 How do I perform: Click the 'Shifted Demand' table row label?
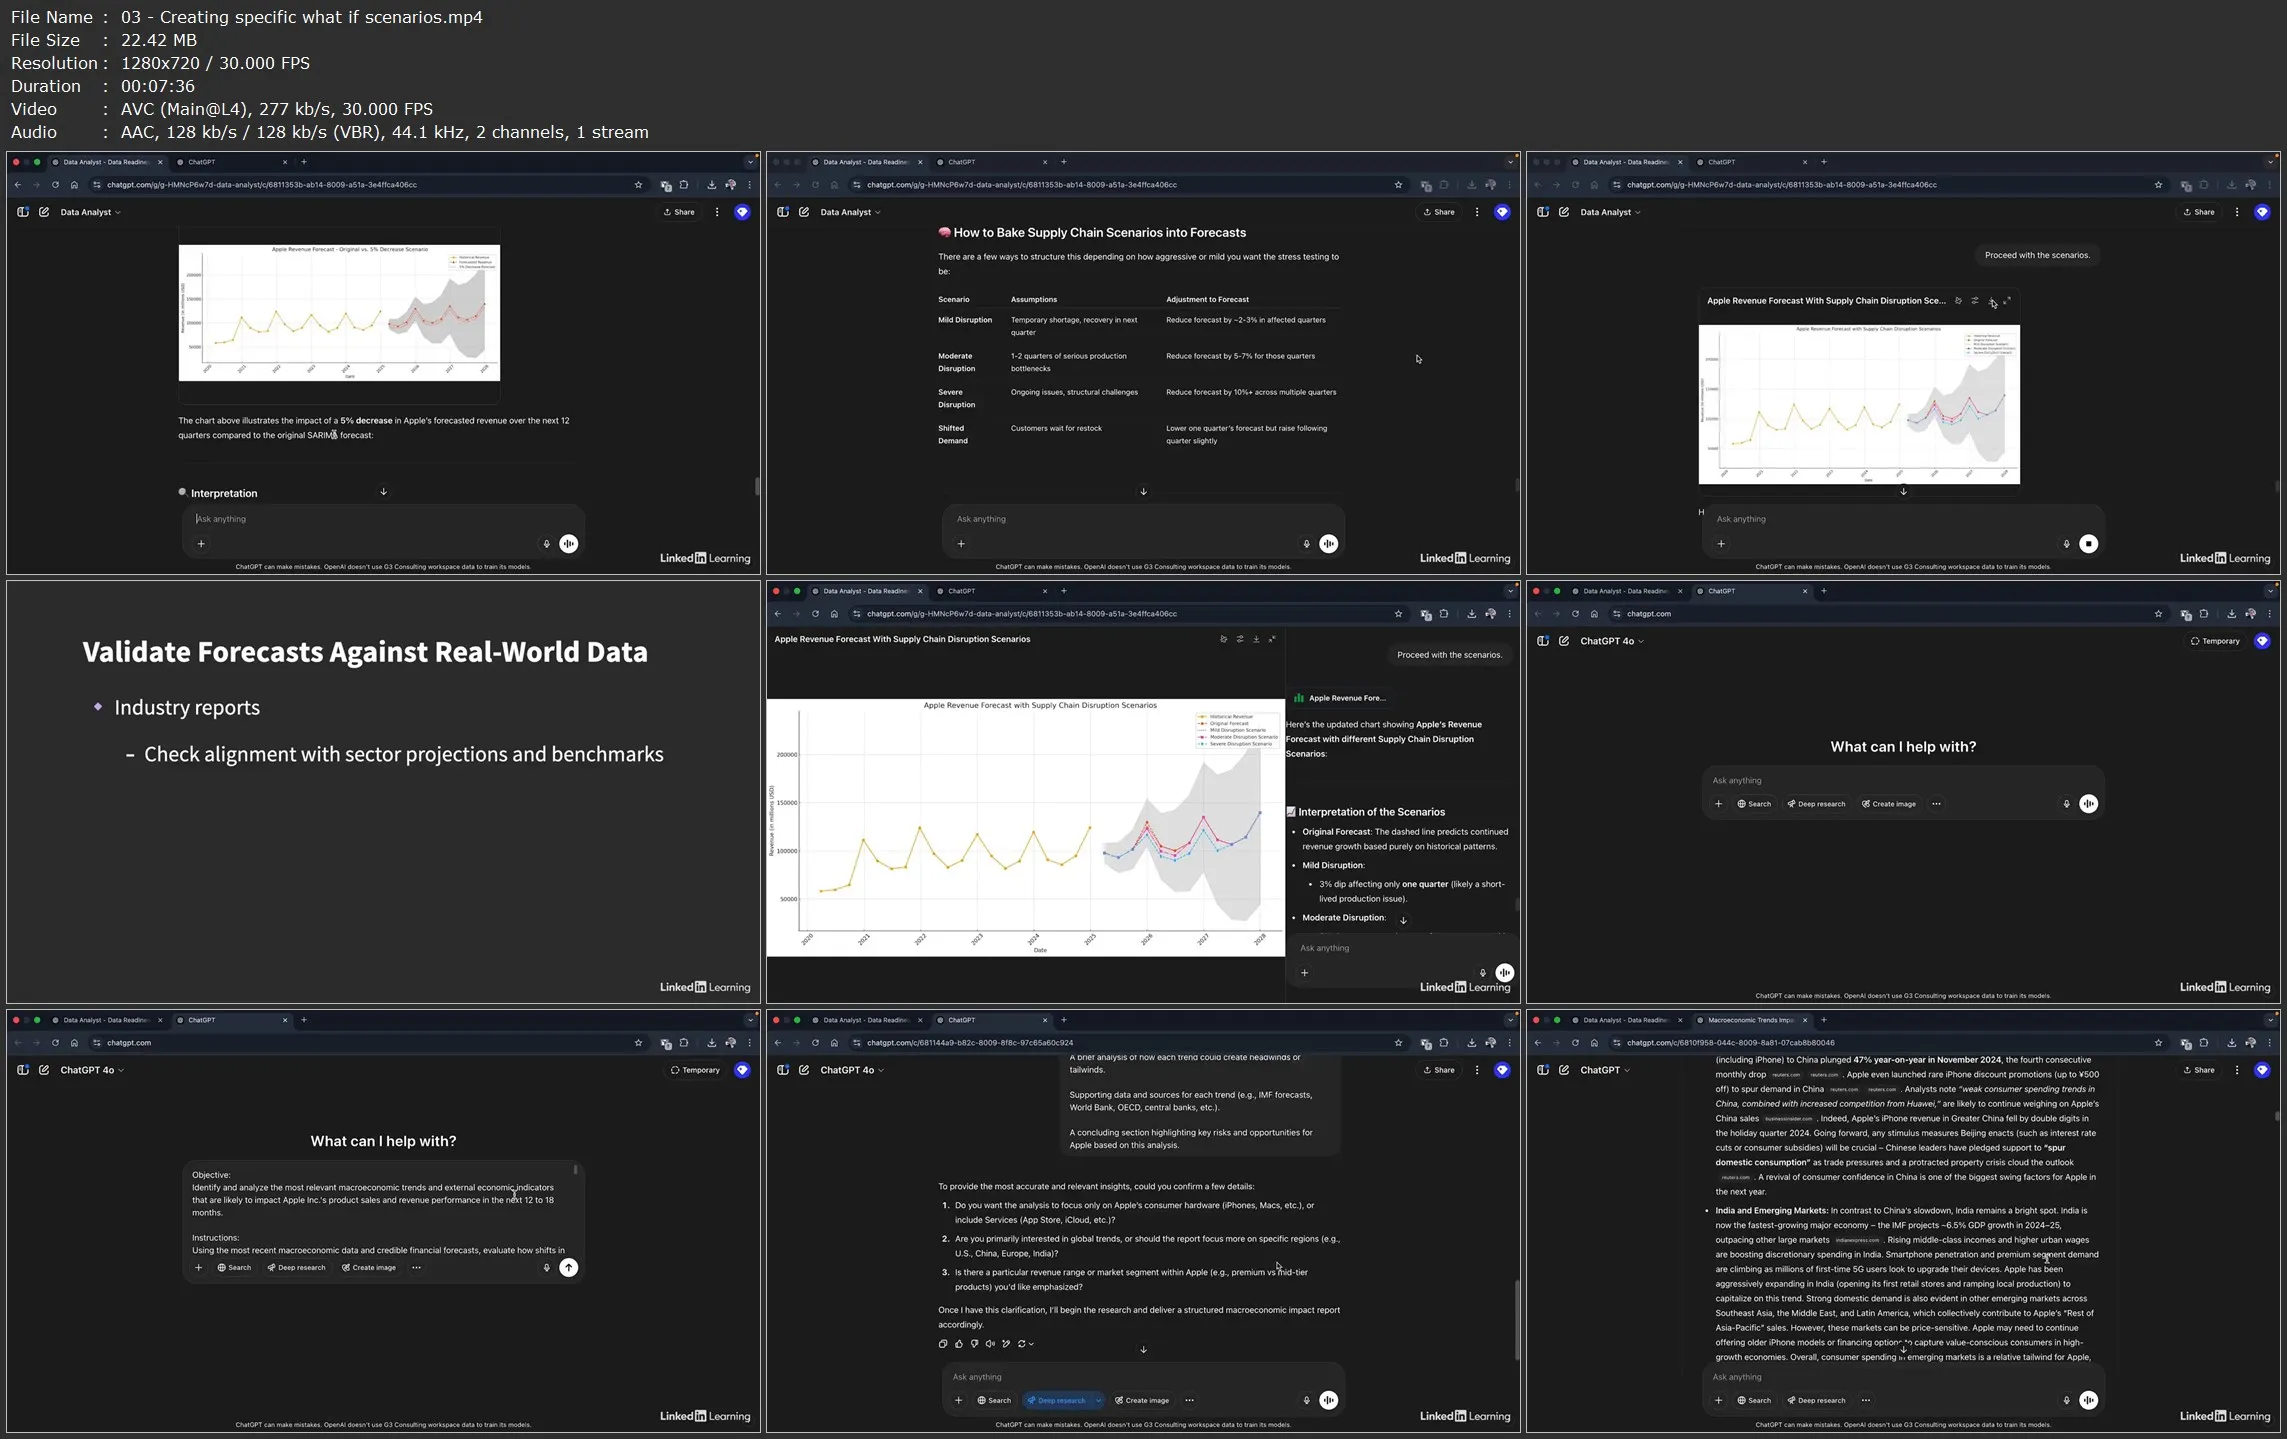pyautogui.click(x=953, y=434)
